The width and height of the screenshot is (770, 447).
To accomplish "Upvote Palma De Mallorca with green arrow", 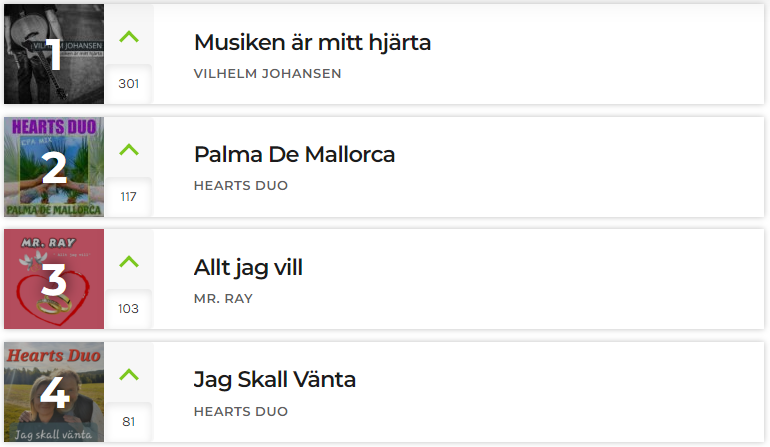I will click(129, 149).
